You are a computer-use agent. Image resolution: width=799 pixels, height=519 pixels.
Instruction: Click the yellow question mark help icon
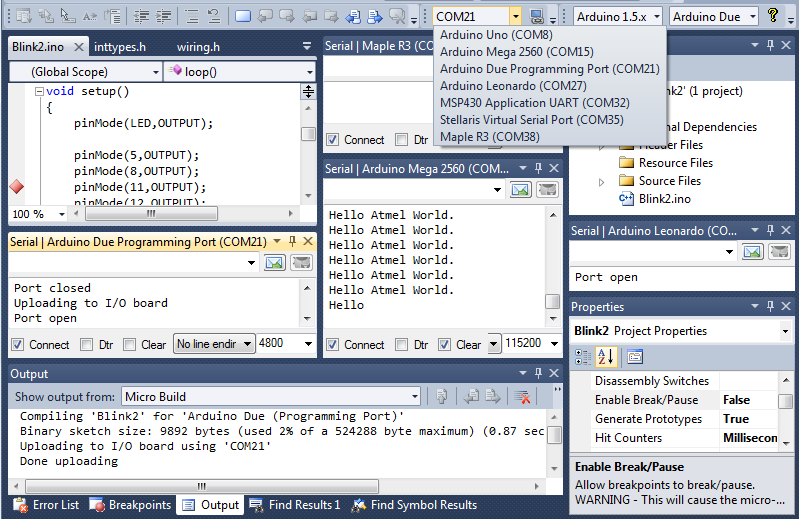point(773,16)
